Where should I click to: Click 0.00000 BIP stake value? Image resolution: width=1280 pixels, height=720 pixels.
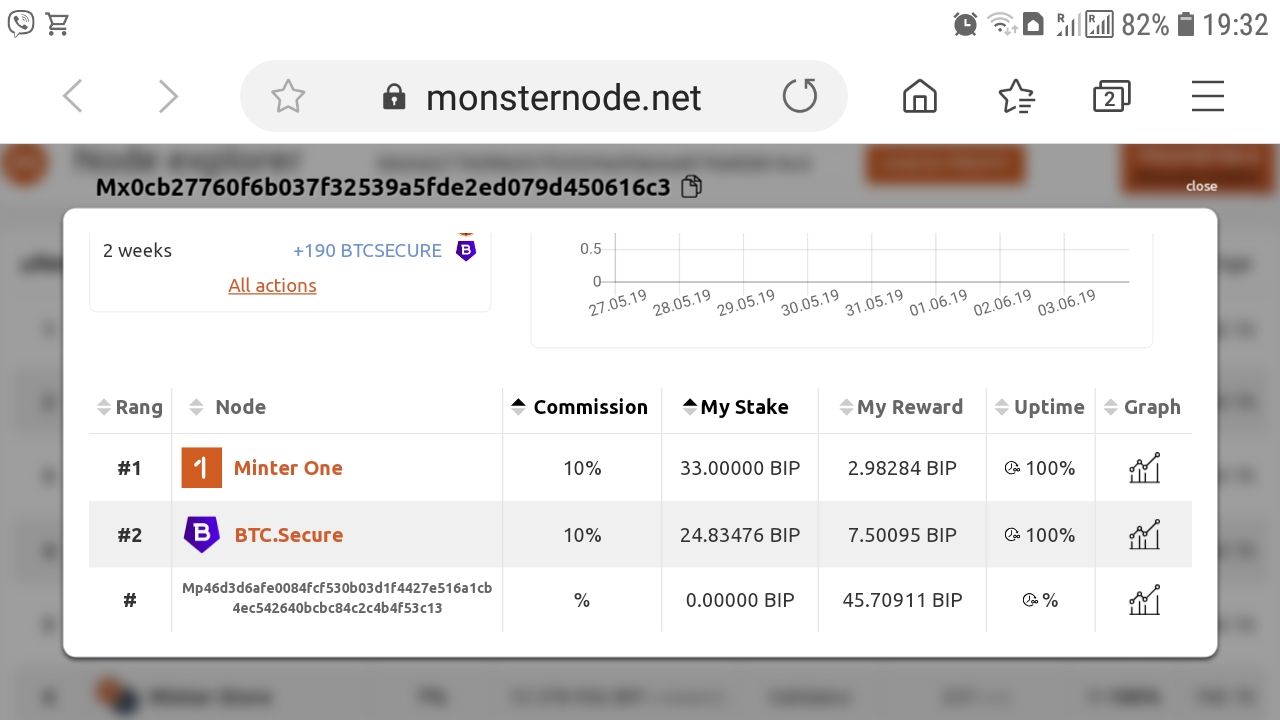coord(740,600)
